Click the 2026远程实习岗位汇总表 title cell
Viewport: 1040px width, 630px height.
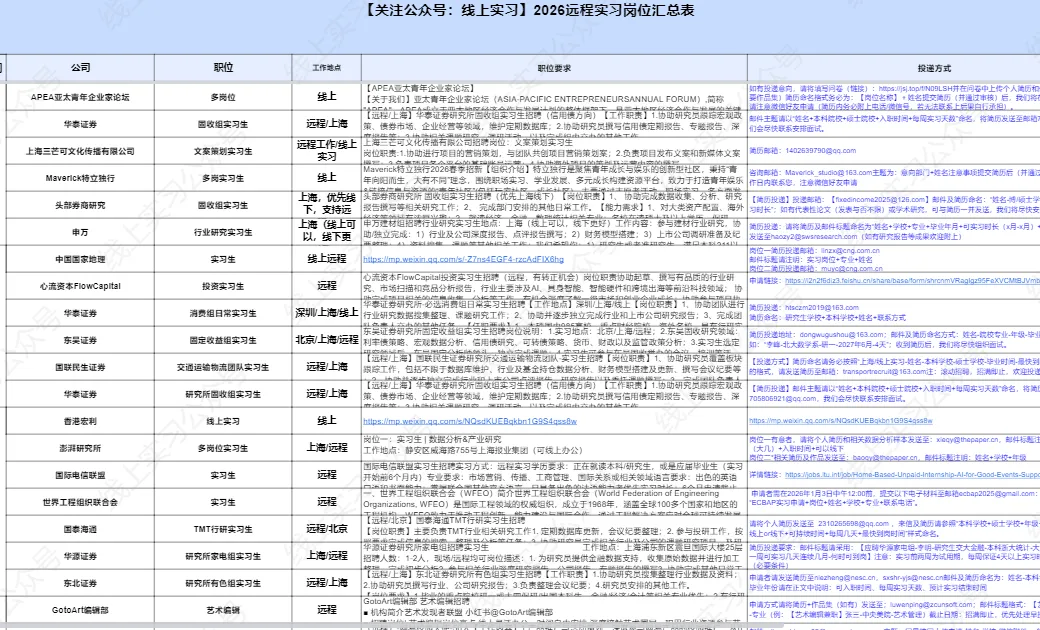pos(520,10)
